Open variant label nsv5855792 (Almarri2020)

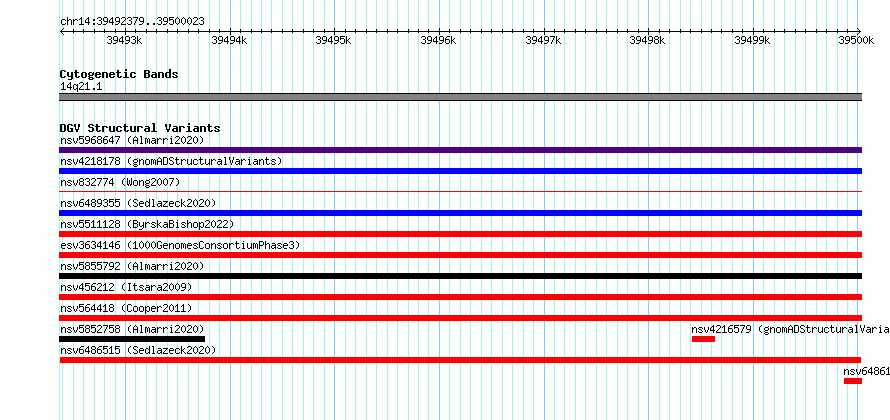tap(132, 266)
